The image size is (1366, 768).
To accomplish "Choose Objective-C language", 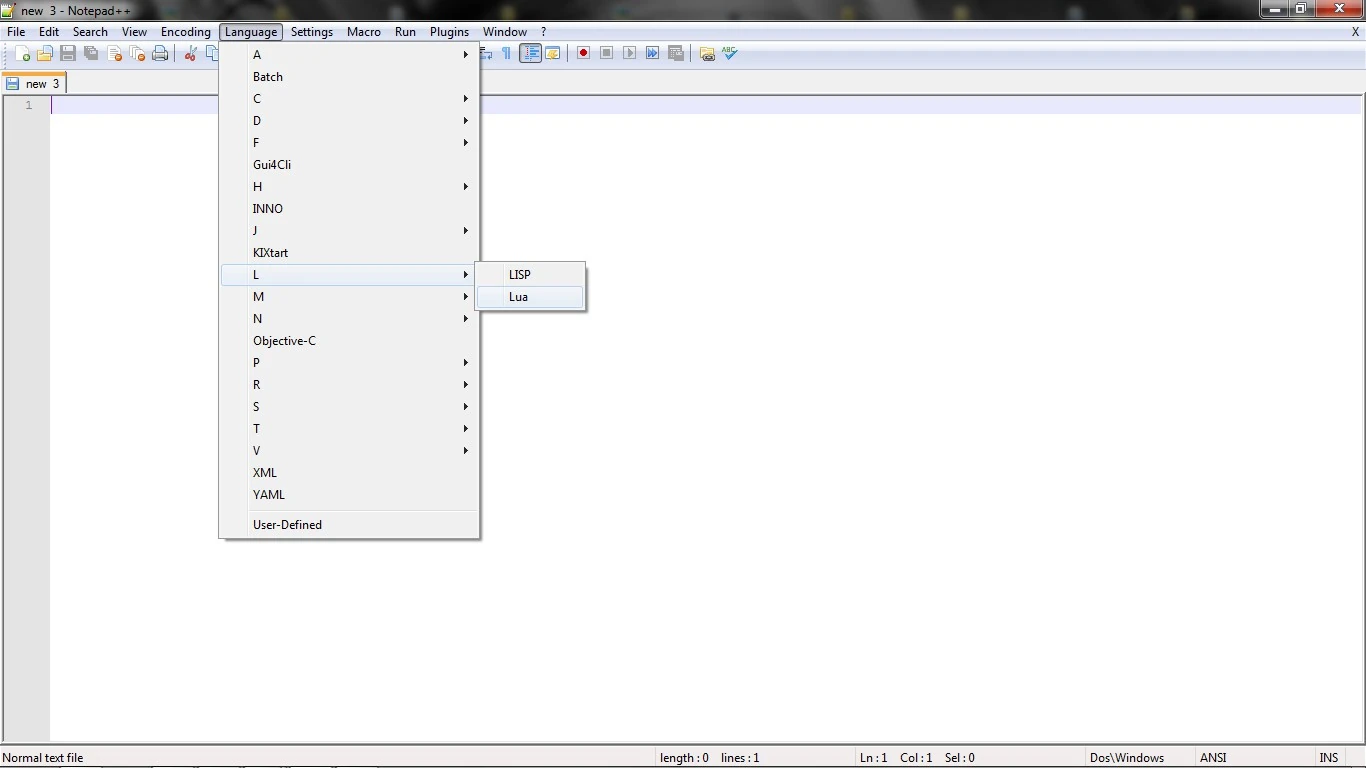I will pyautogui.click(x=350, y=341).
